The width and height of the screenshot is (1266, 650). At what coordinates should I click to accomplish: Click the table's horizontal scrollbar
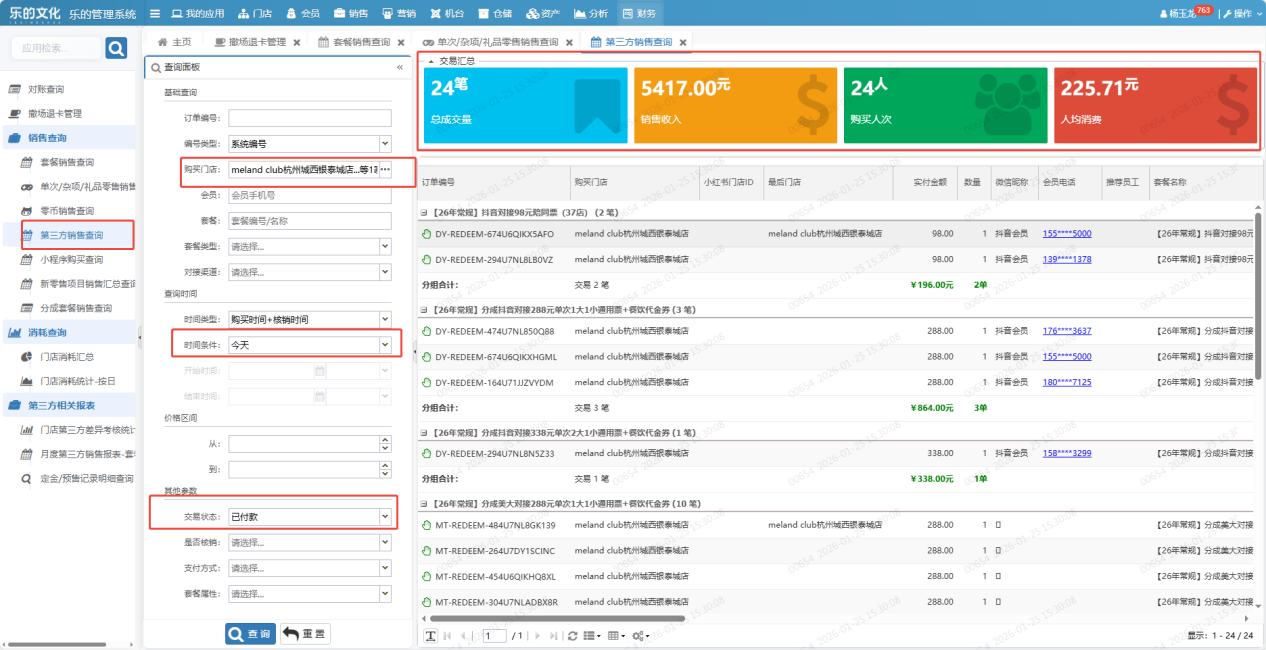point(560,619)
